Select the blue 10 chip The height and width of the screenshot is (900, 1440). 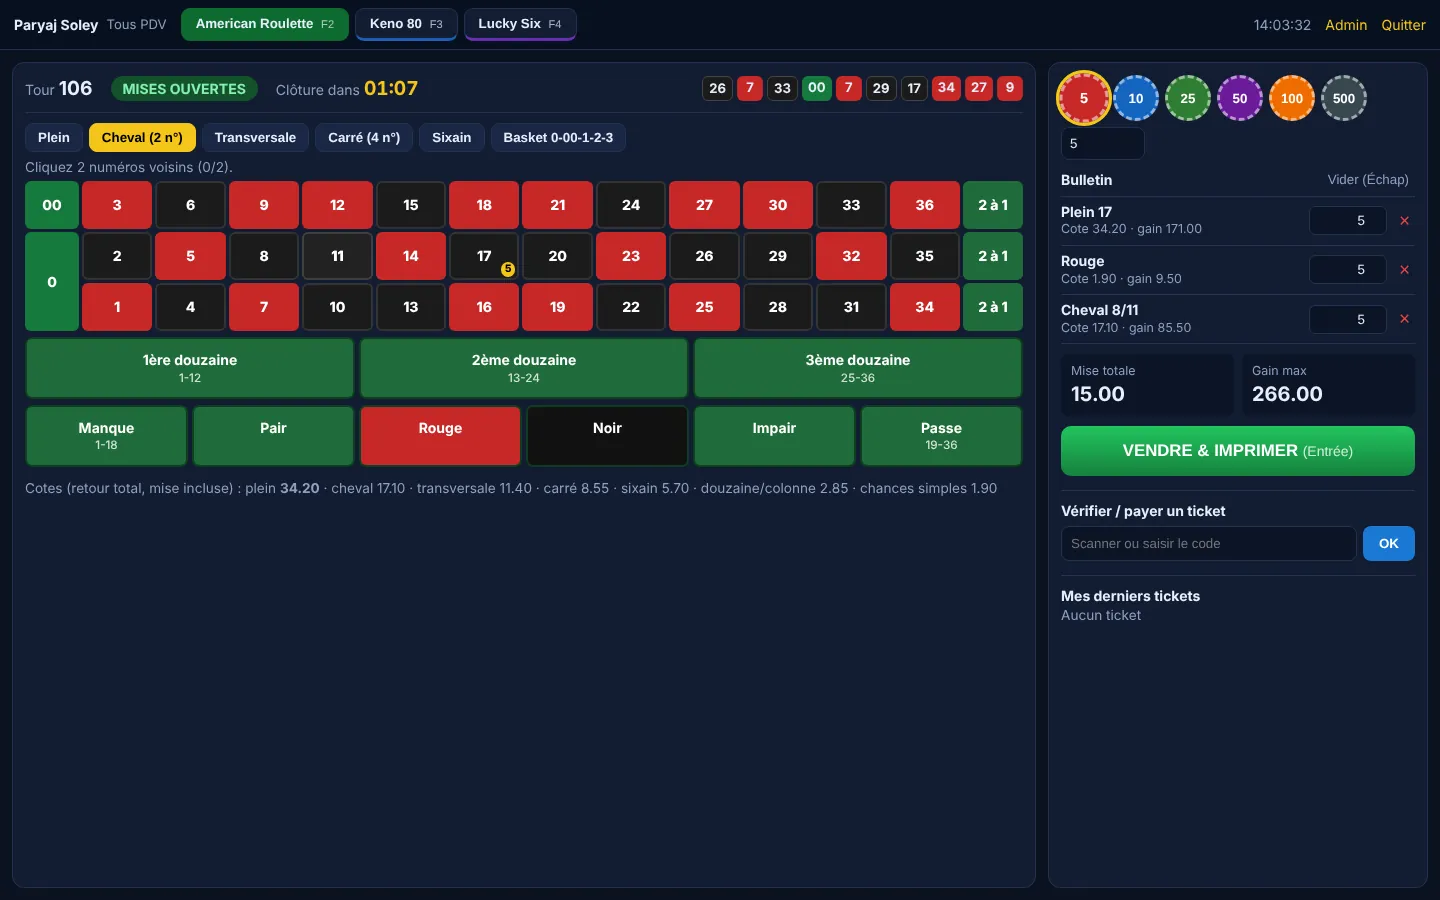click(x=1136, y=98)
